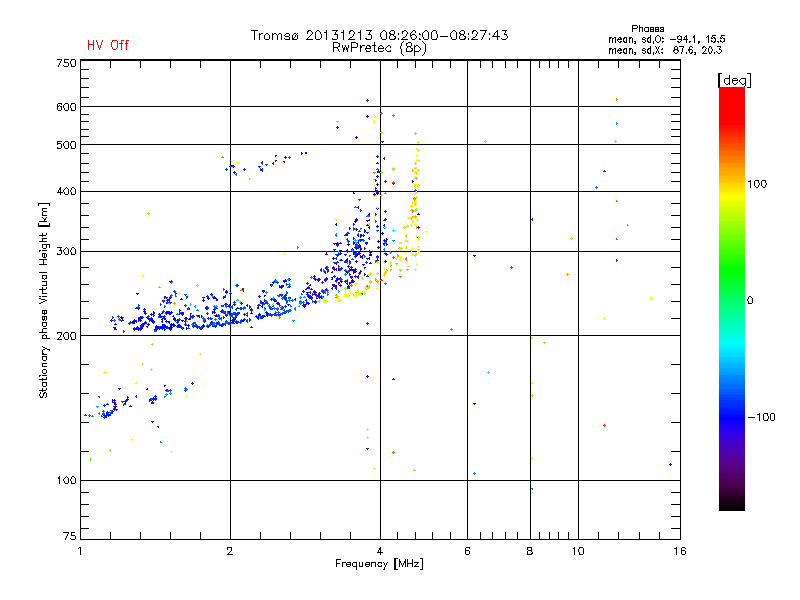Click the plot title 'Tromsø 20131213 08:26:00-08:27:43'

click(x=380, y=35)
